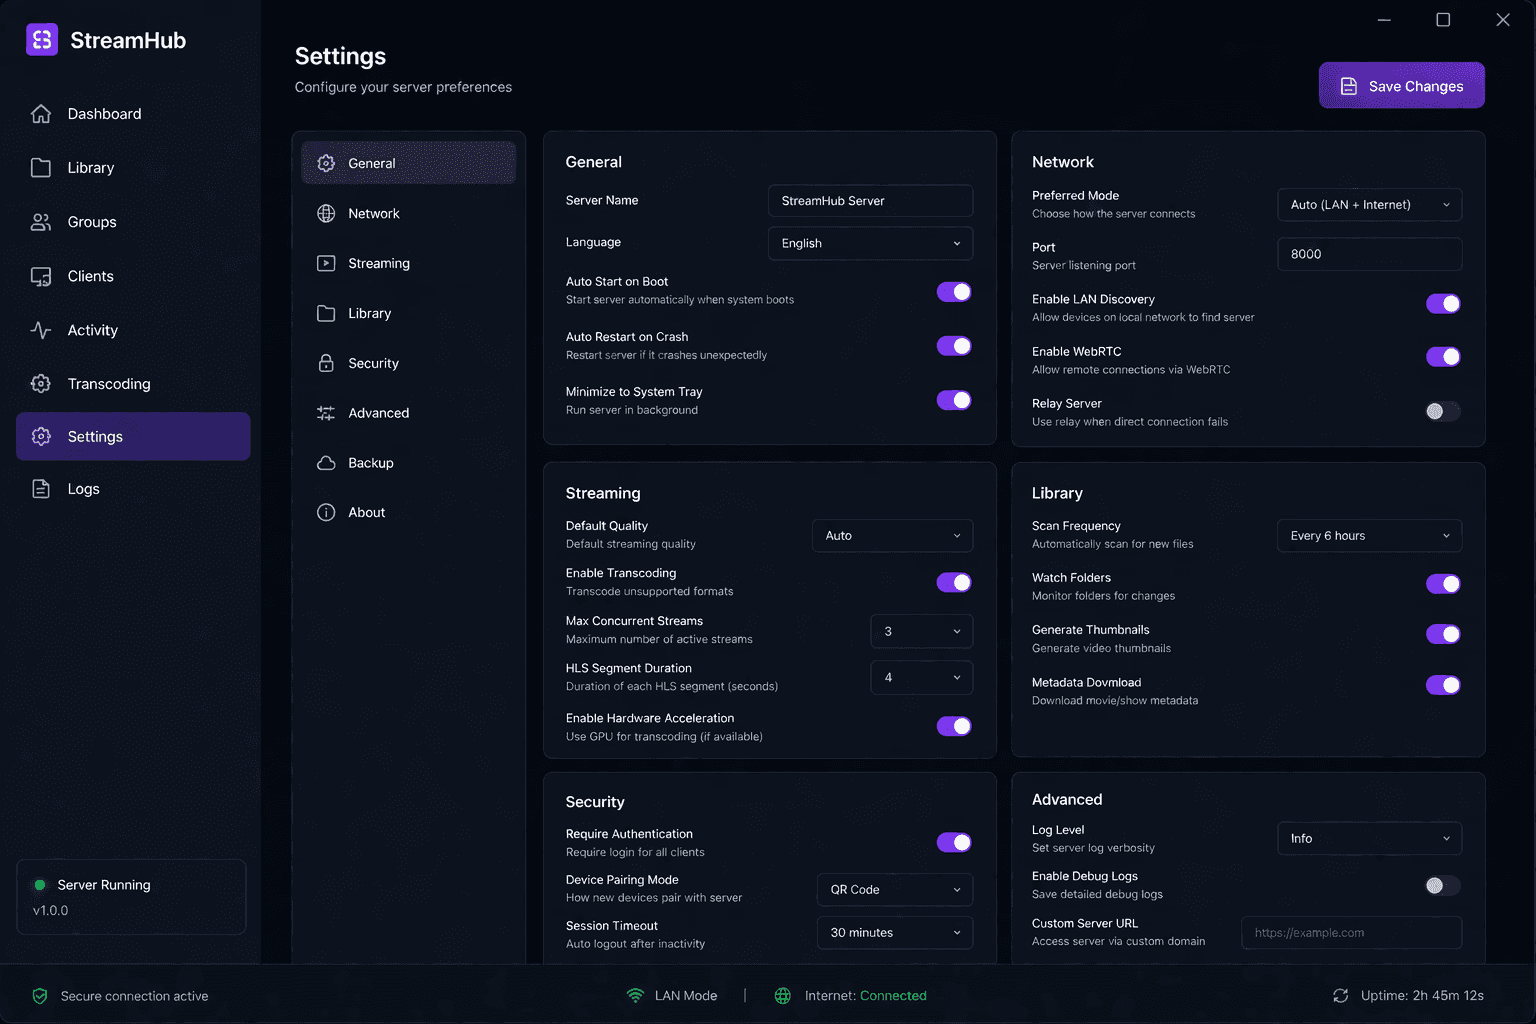Screen dimensions: 1536x1024
Task: Expand the Default Quality dropdown
Action: [x=892, y=536]
